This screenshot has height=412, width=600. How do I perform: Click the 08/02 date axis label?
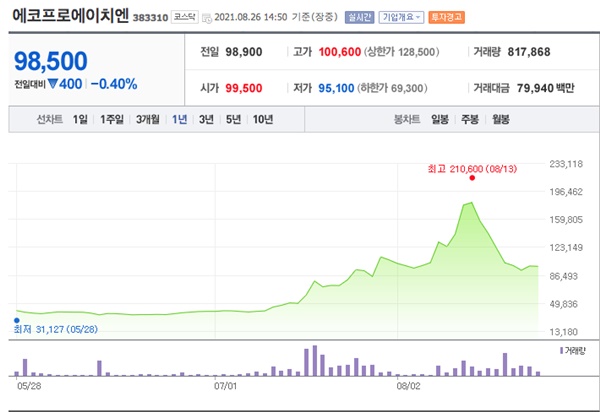click(x=408, y=386)
